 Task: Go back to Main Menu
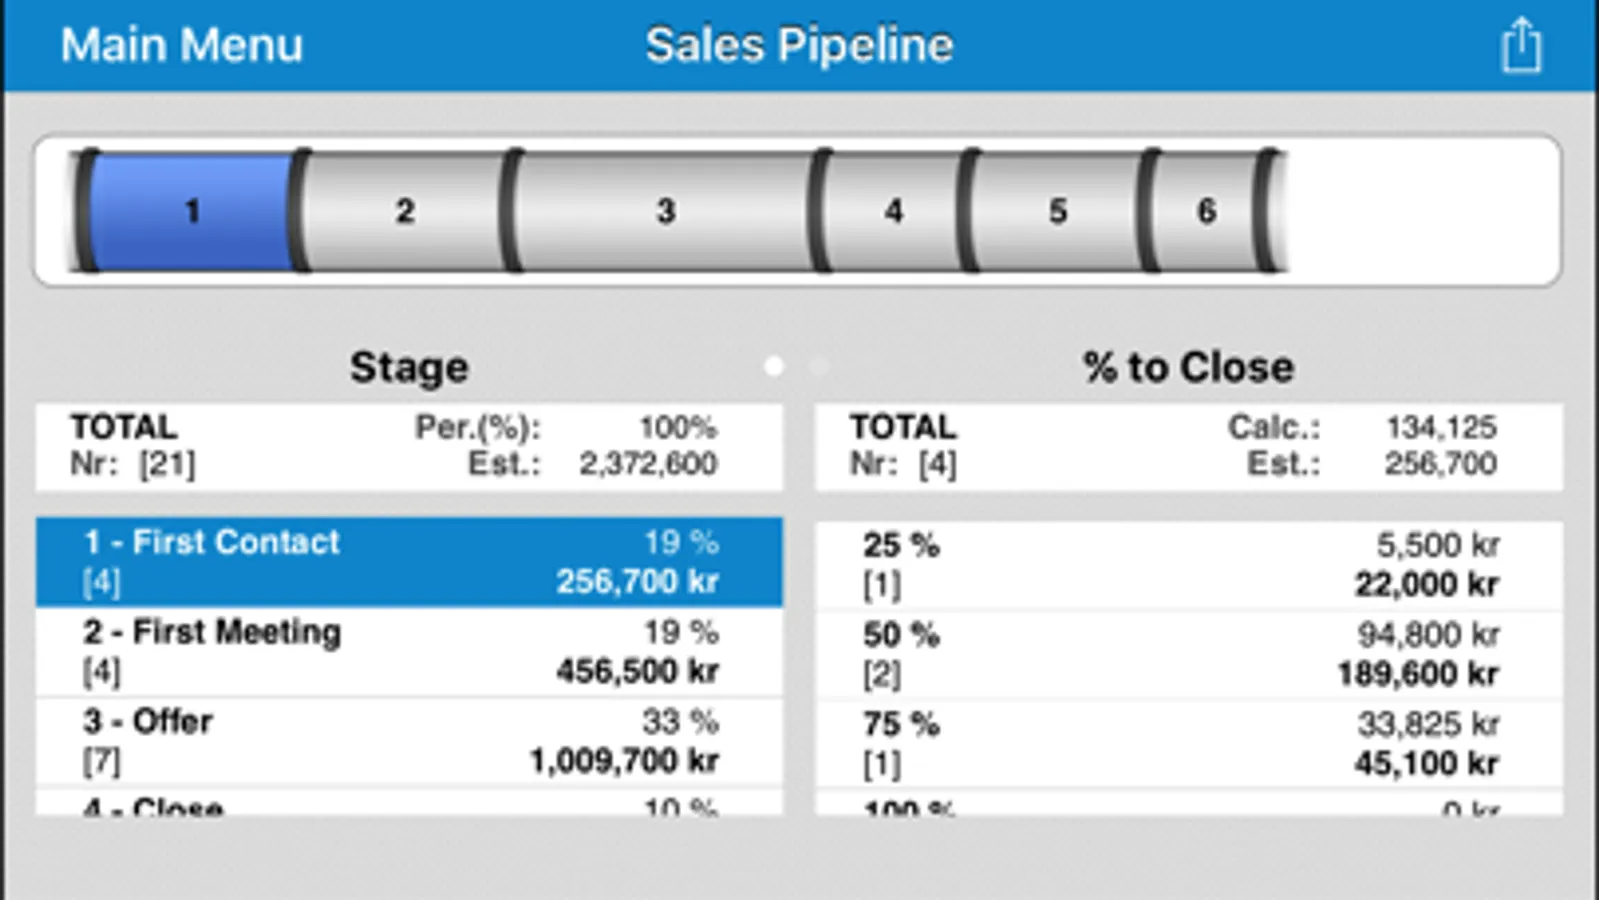(181, 45)
